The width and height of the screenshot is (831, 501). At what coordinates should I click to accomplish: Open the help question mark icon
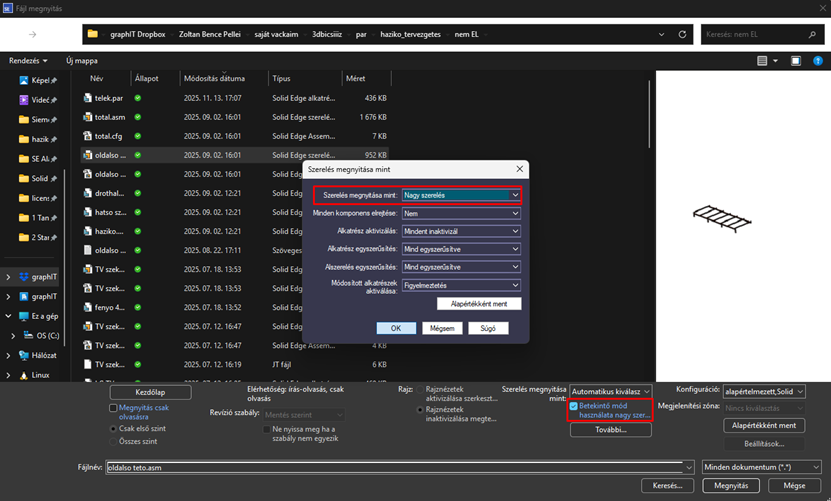pos(819,61)
